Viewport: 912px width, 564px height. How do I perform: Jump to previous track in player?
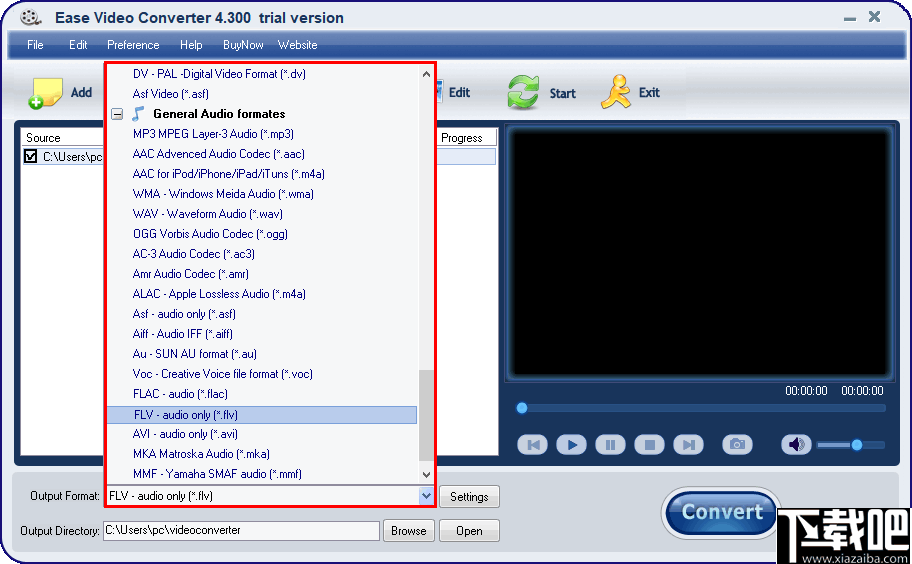point(532,445)
